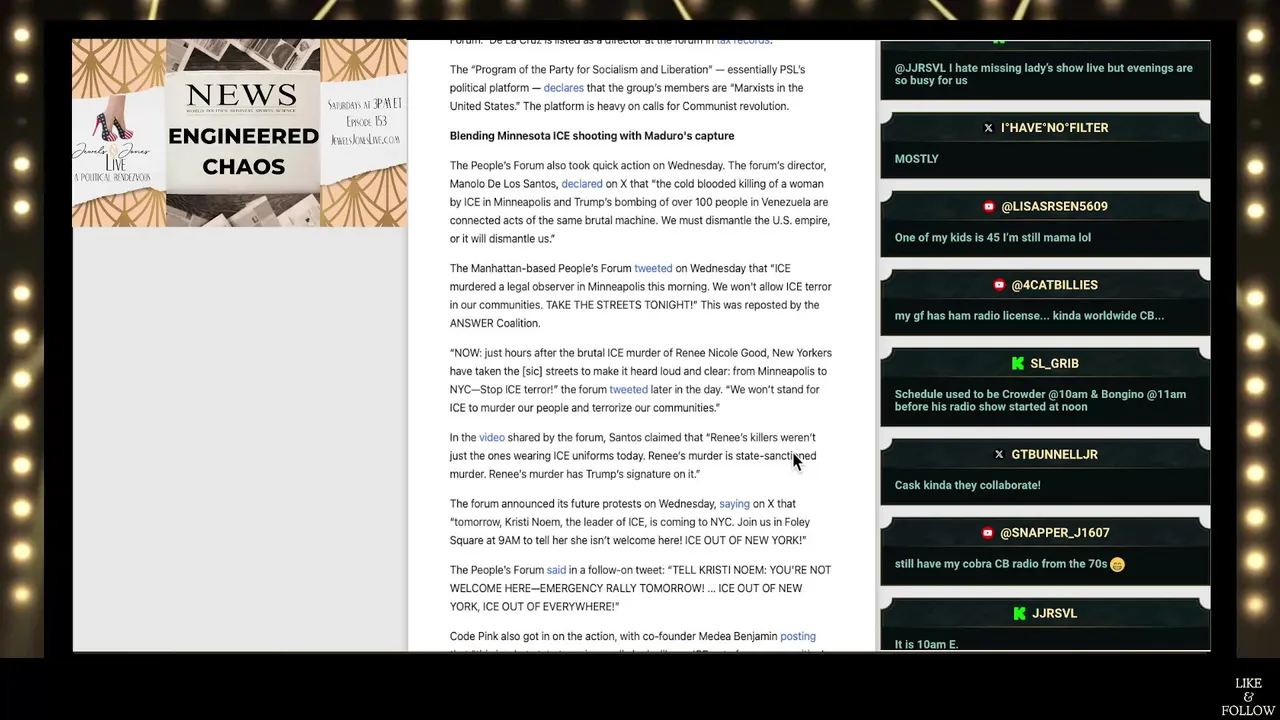The height and width of the screenshot is (720, 1280).
Task: Click the message about Crowder and Bongino schedule
Action: pos(1040,400)
